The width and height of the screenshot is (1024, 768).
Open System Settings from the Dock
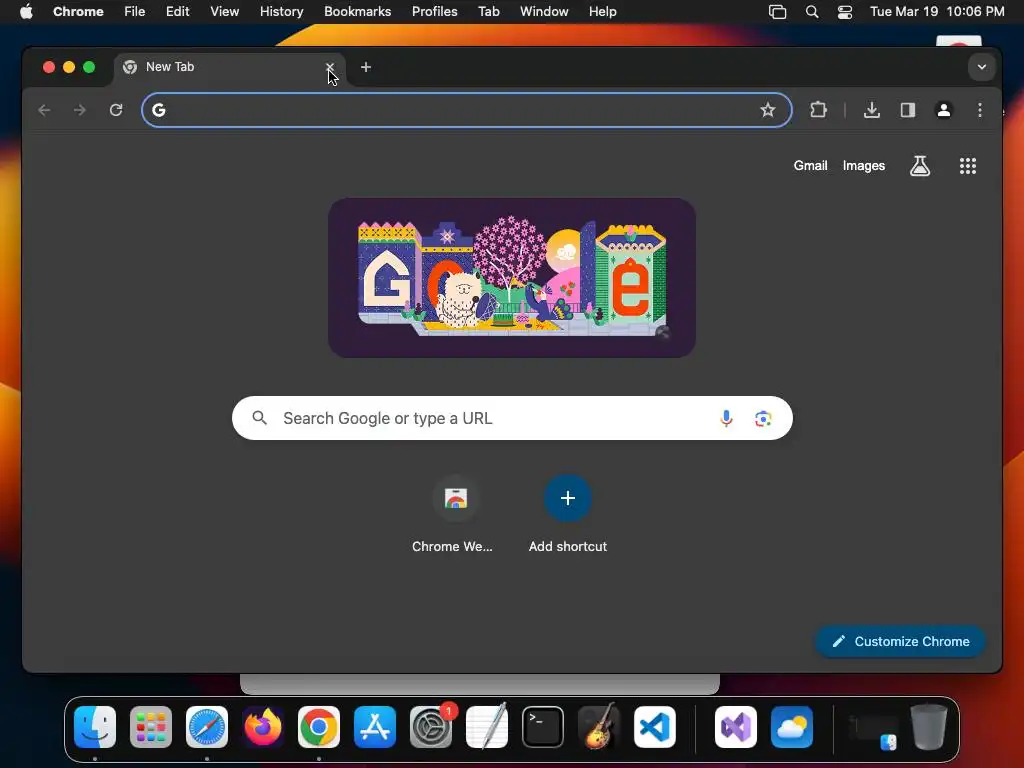[x=431, y=727]
